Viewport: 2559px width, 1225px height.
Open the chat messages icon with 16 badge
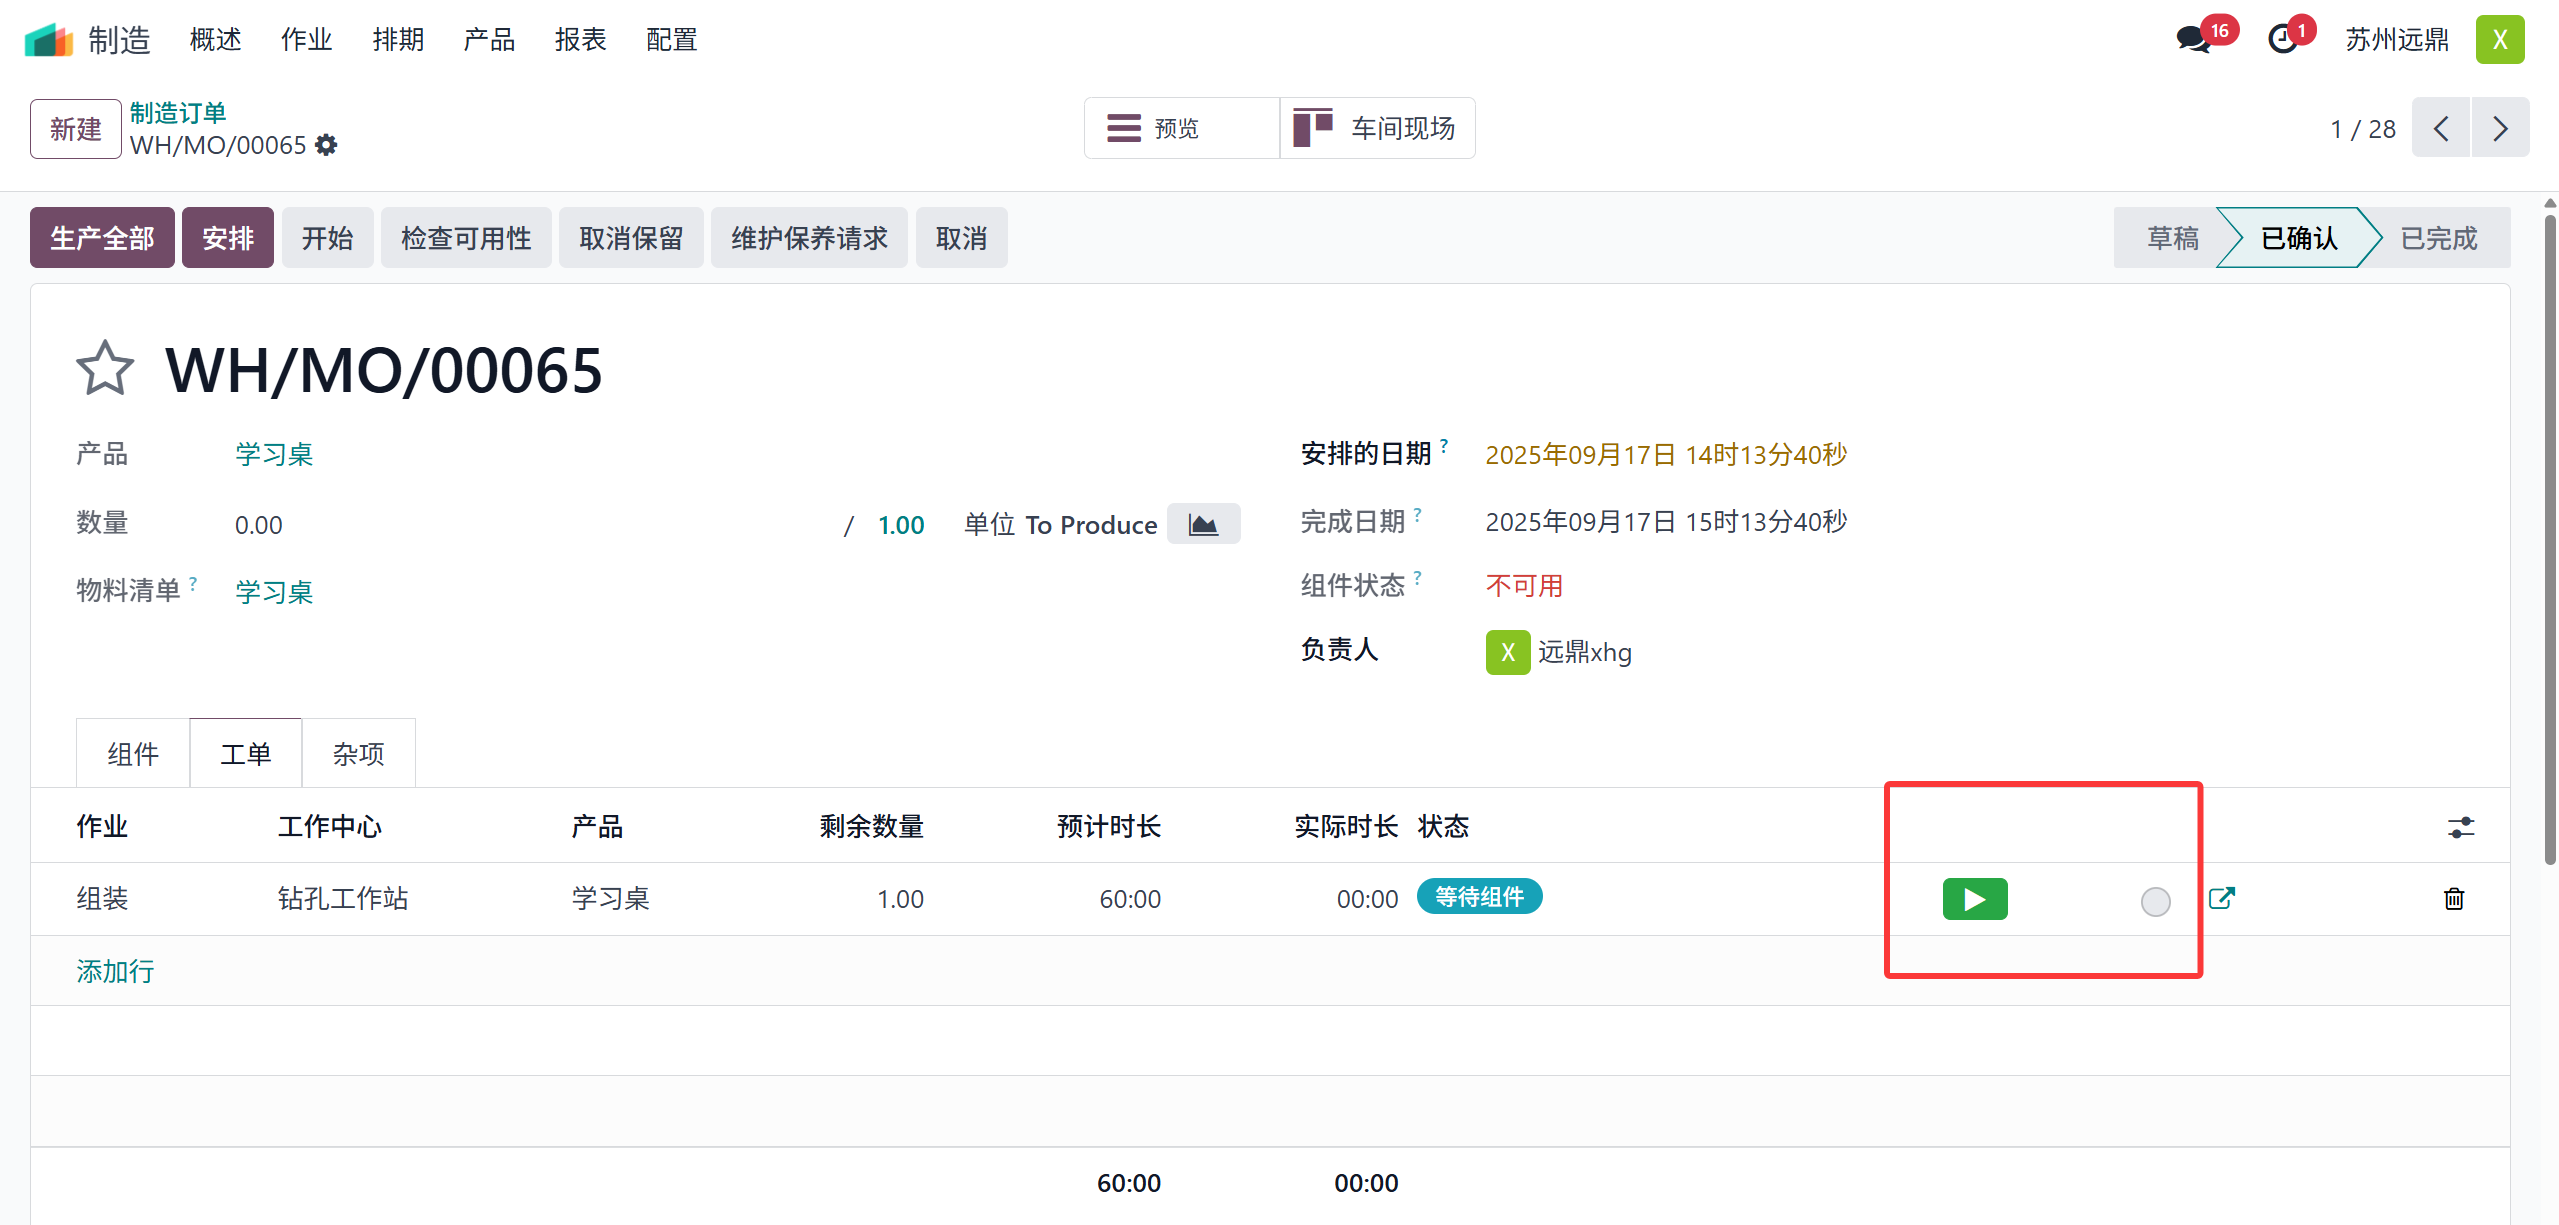pyautogui.click(x=2194, y=40)
